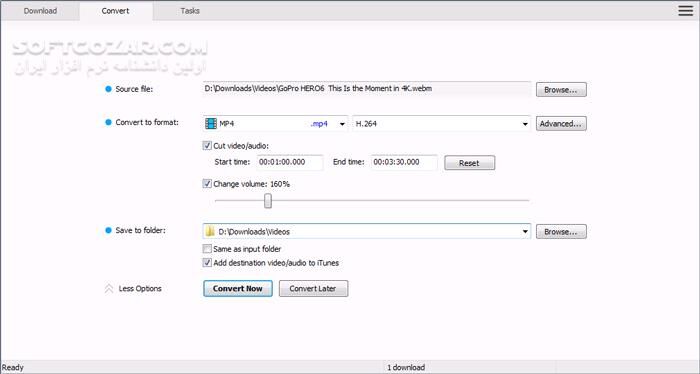This screenshot has height=374, width=700.
Task: Click the 'Source file:' label
Action: [134, 89]
